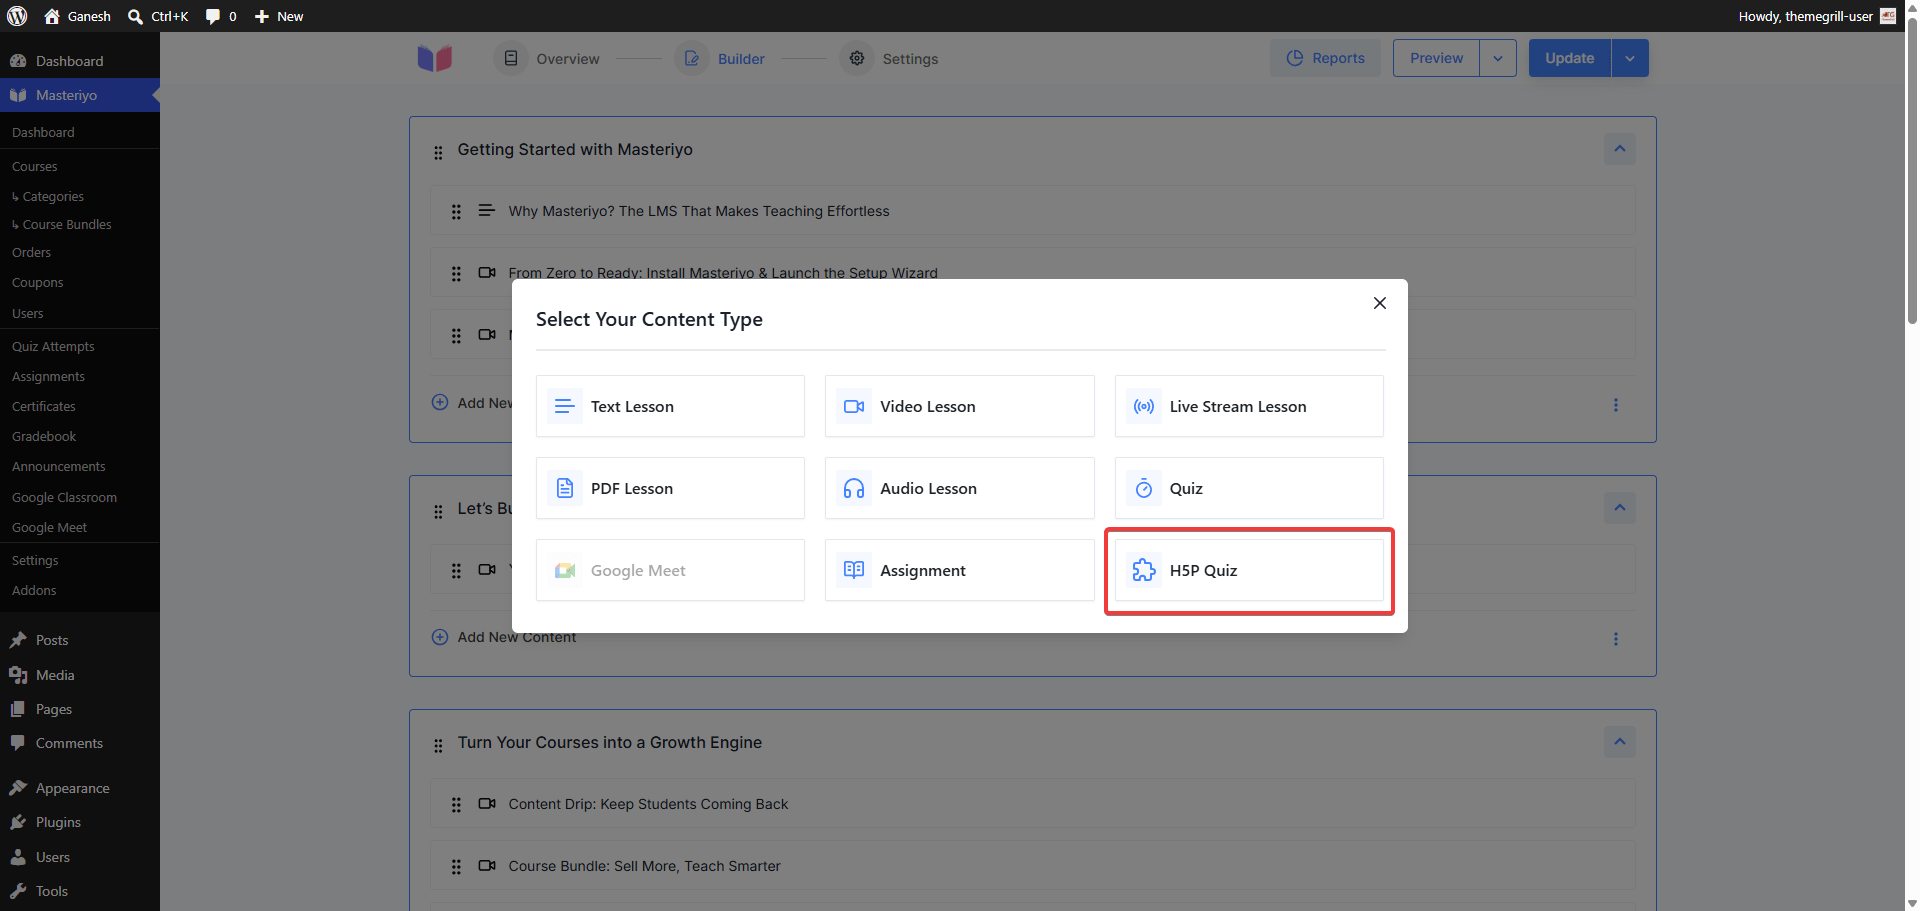Click the Masteriyo book logo

(435, 58)
